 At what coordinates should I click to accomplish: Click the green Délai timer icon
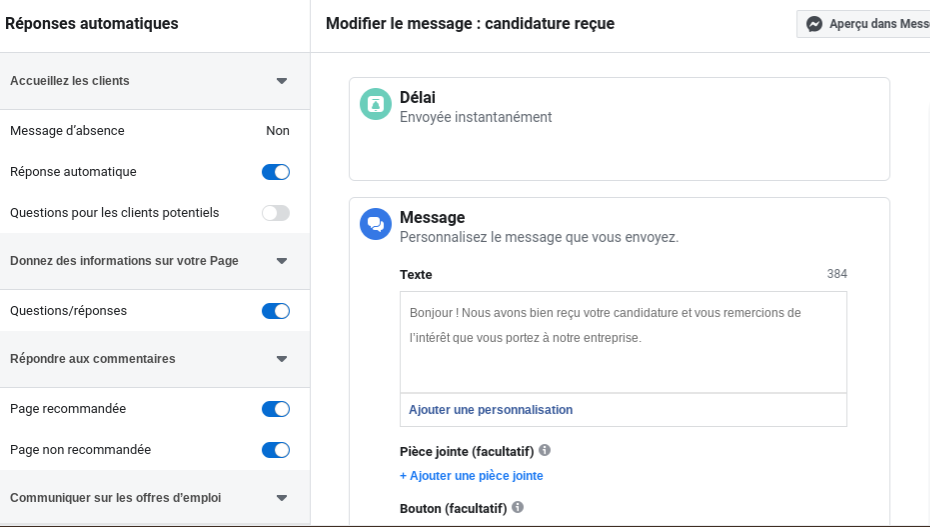point(376,104)
